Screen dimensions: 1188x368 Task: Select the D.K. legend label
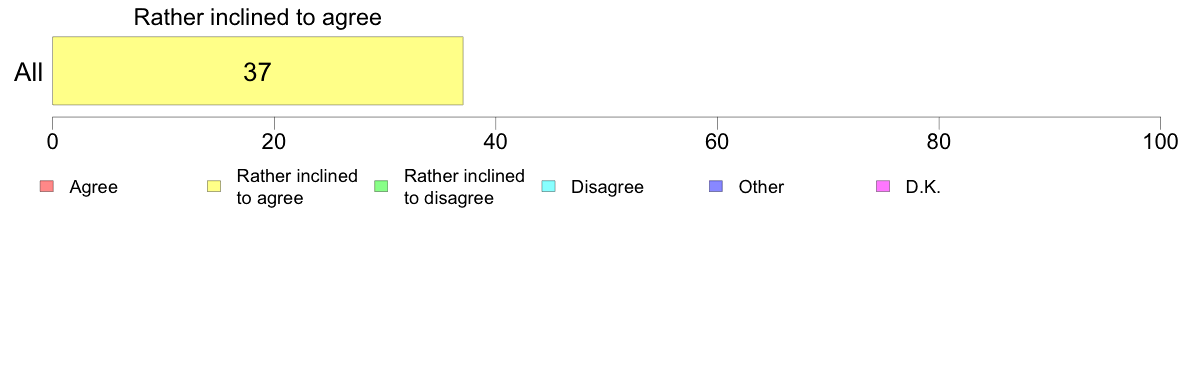coord(923,187)
